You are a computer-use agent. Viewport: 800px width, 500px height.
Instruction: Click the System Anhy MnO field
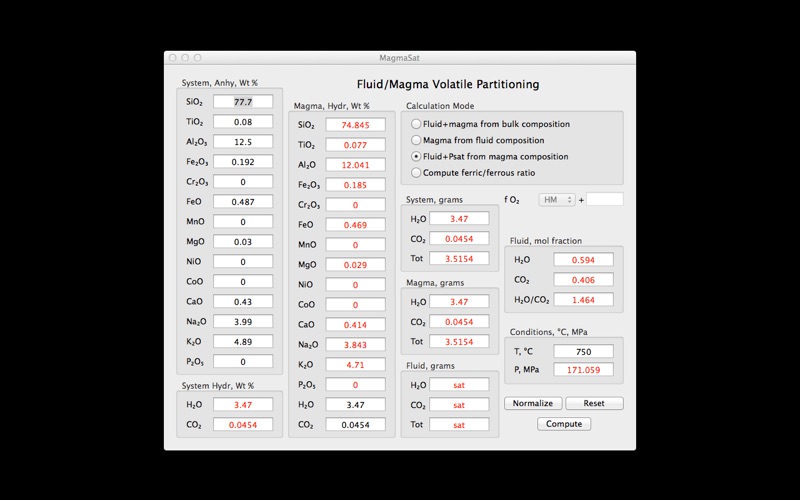[243, 221]
